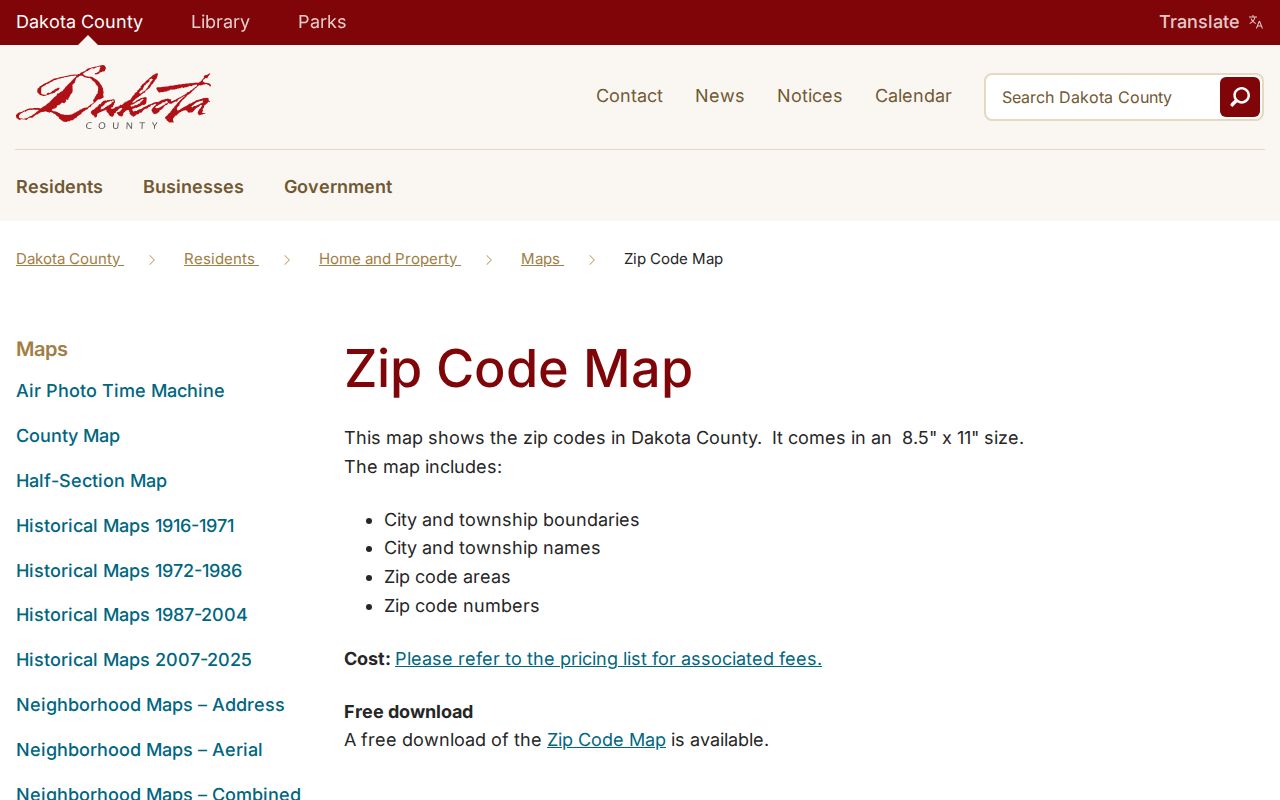Go back to Maps breadcrumb
Screen dimensions: 1280x800
(x=541, y=259)
